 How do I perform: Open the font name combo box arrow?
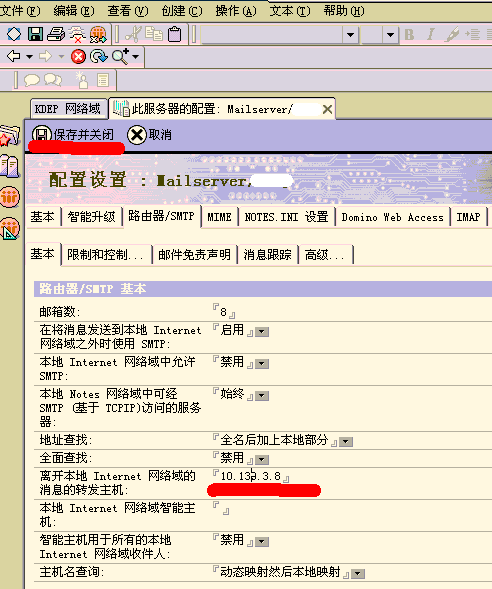click(350, 35)
